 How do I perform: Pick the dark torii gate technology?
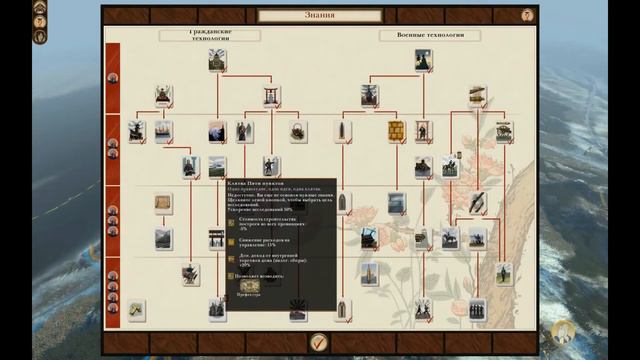pyautogui.click(x=217, y=239)
